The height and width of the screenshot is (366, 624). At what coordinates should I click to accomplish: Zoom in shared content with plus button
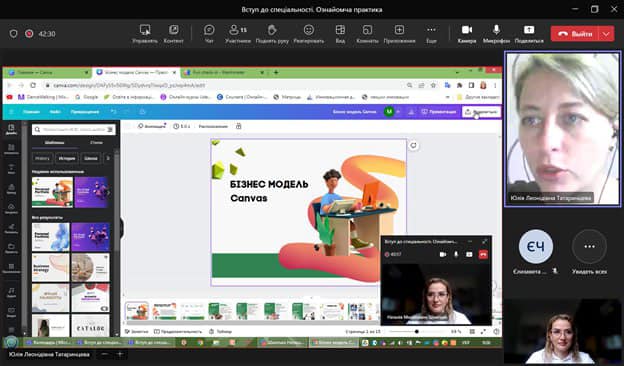pos(120,354)
